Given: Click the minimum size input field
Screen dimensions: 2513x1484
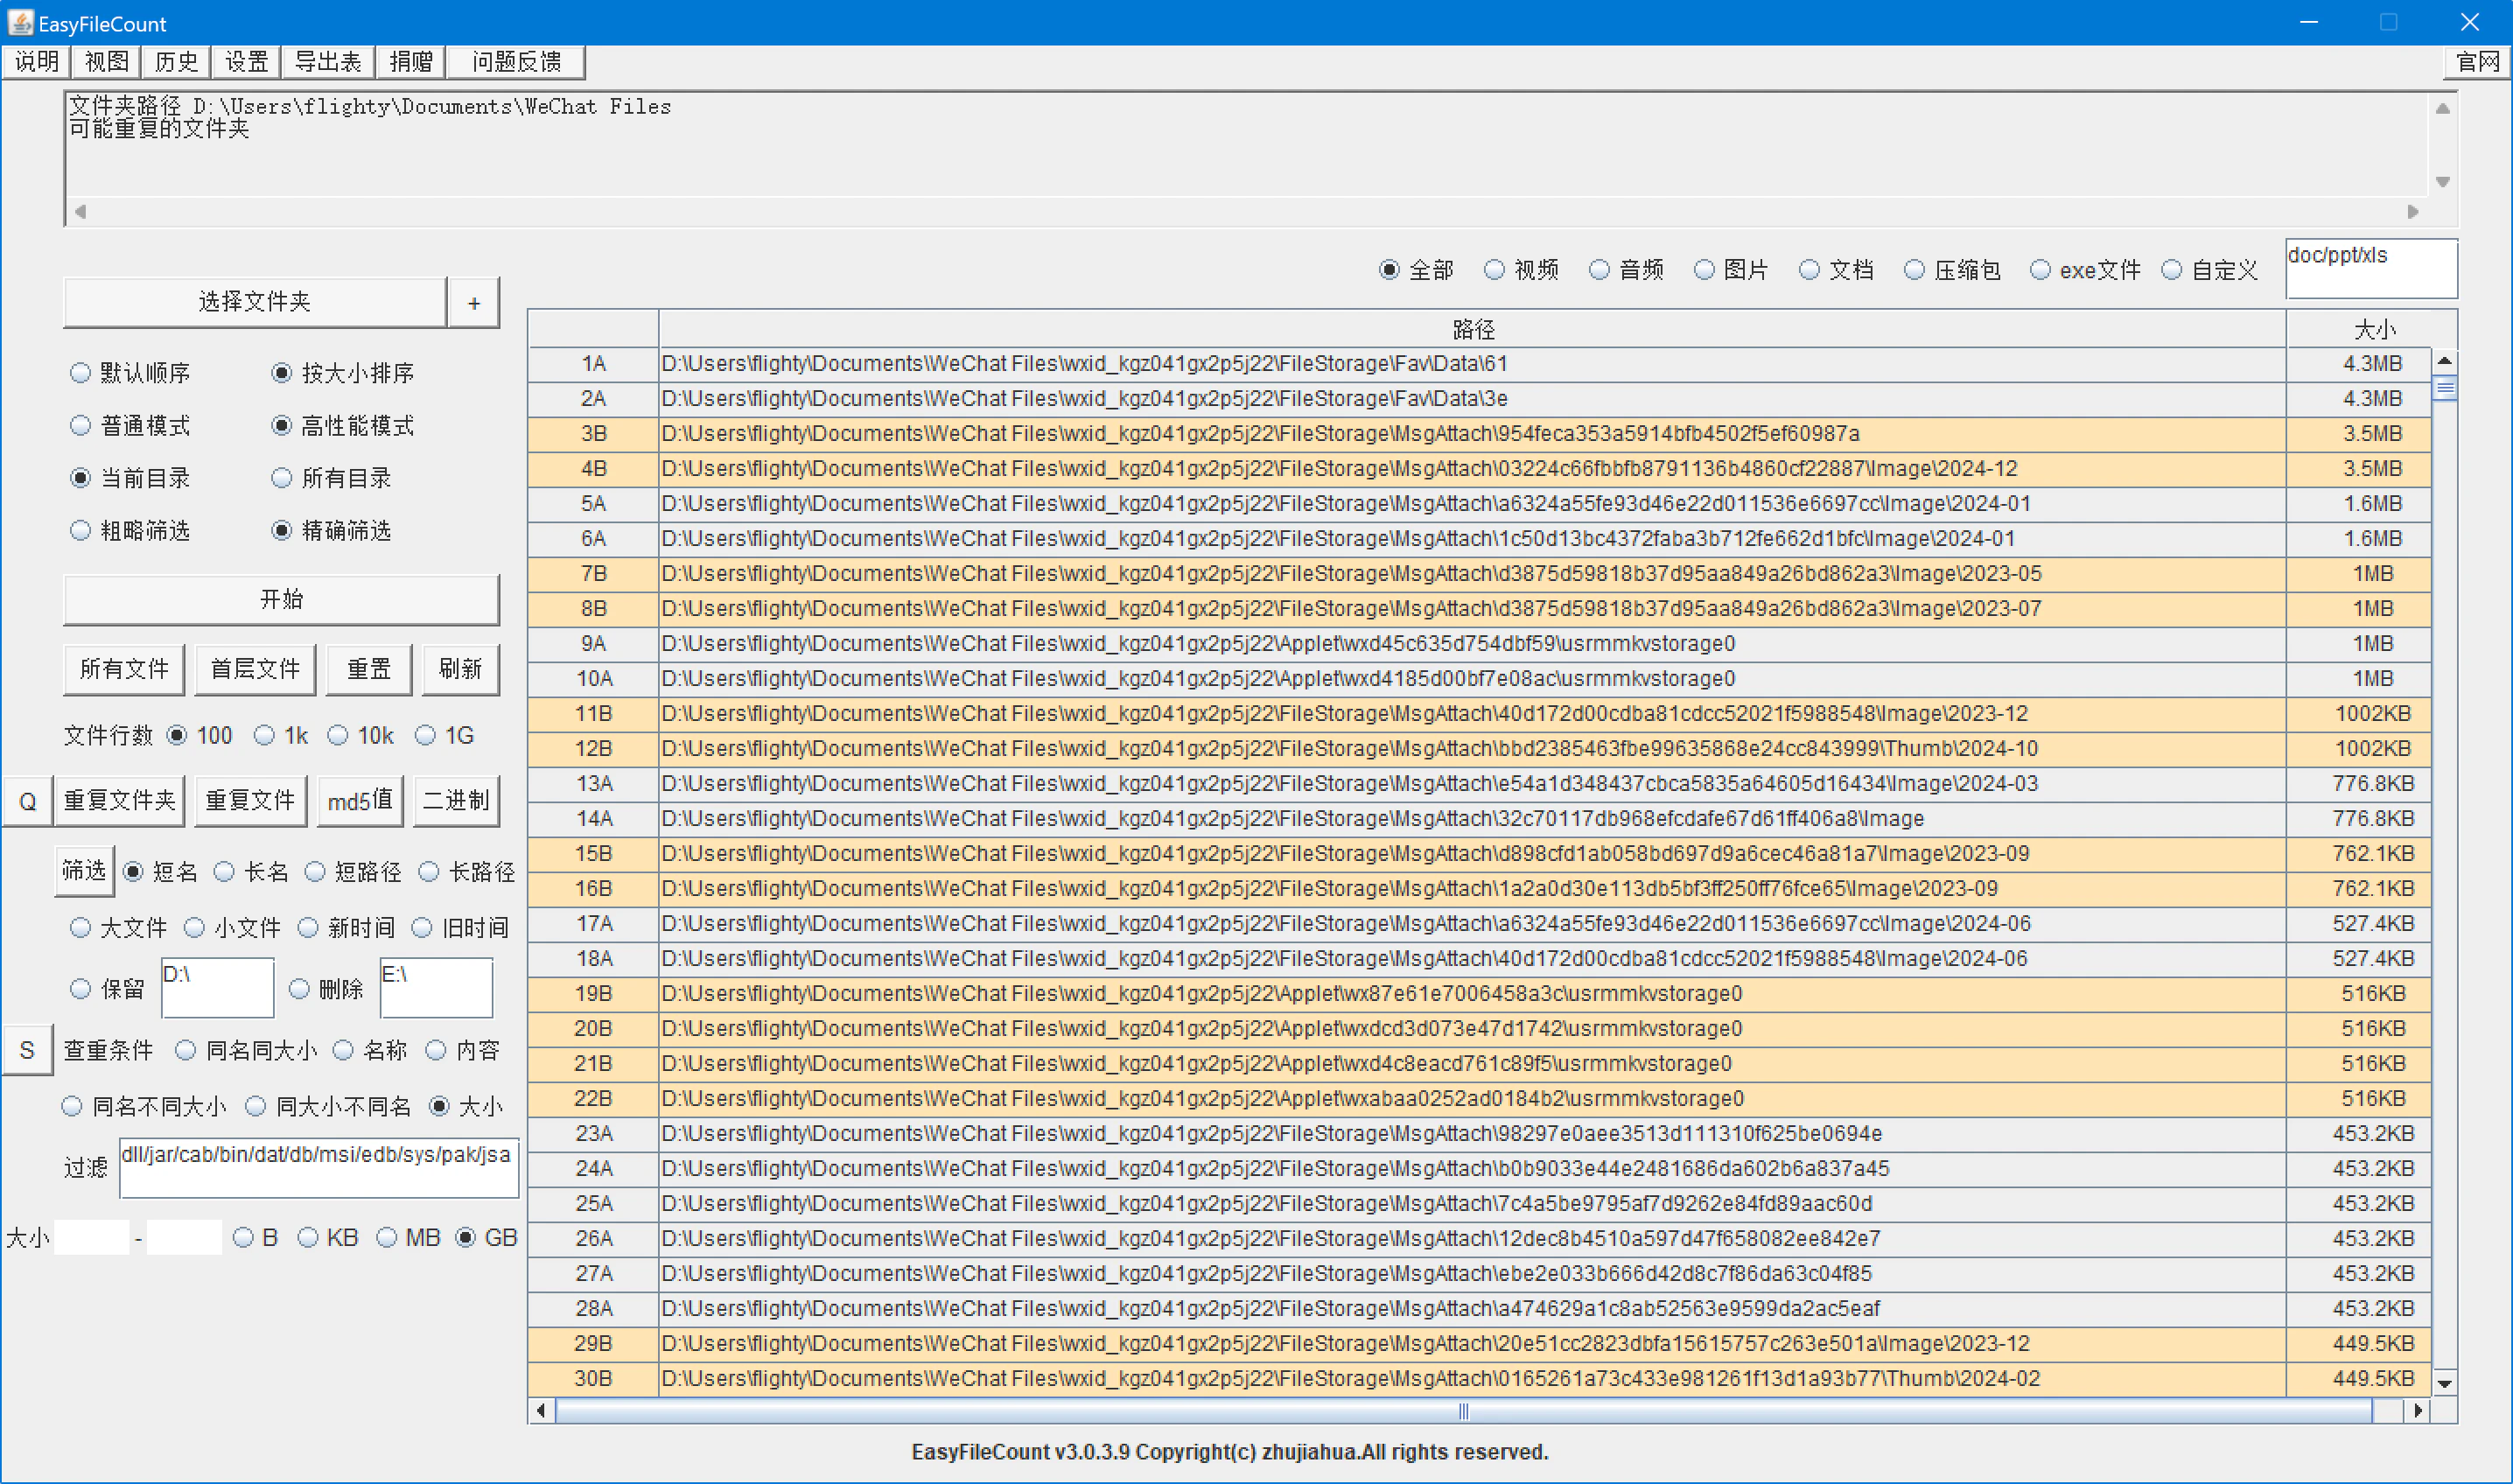Looking at the screenshot, I should (x=92, y=1238).
